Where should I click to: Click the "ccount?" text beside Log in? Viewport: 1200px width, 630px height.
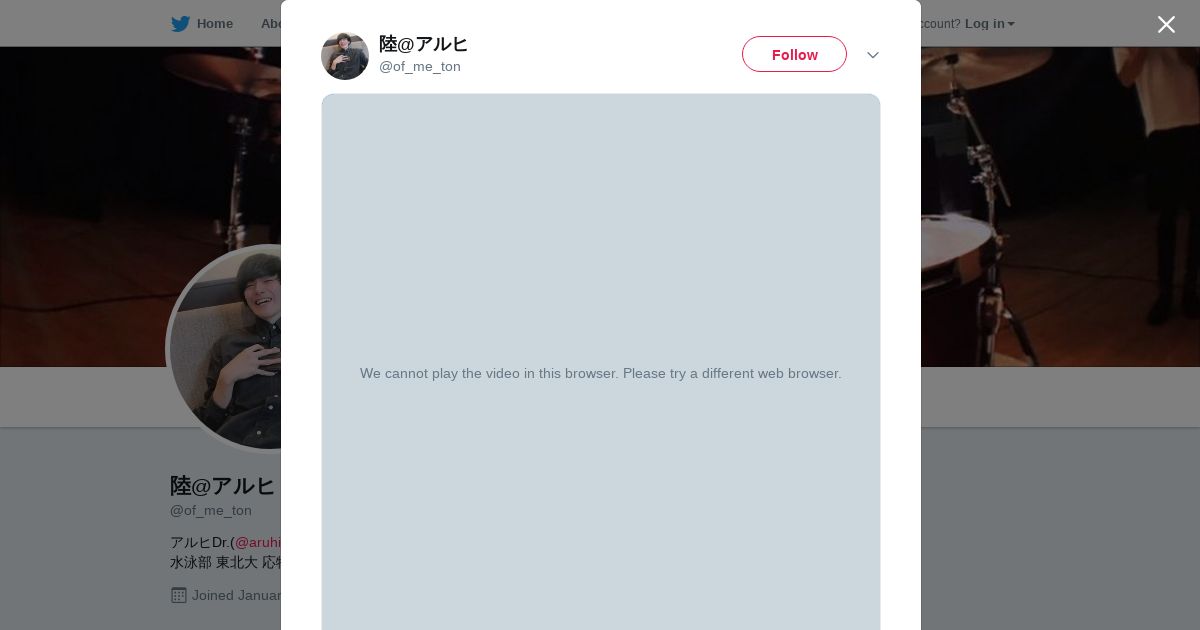pyautogui.click(x=940, y=24)
